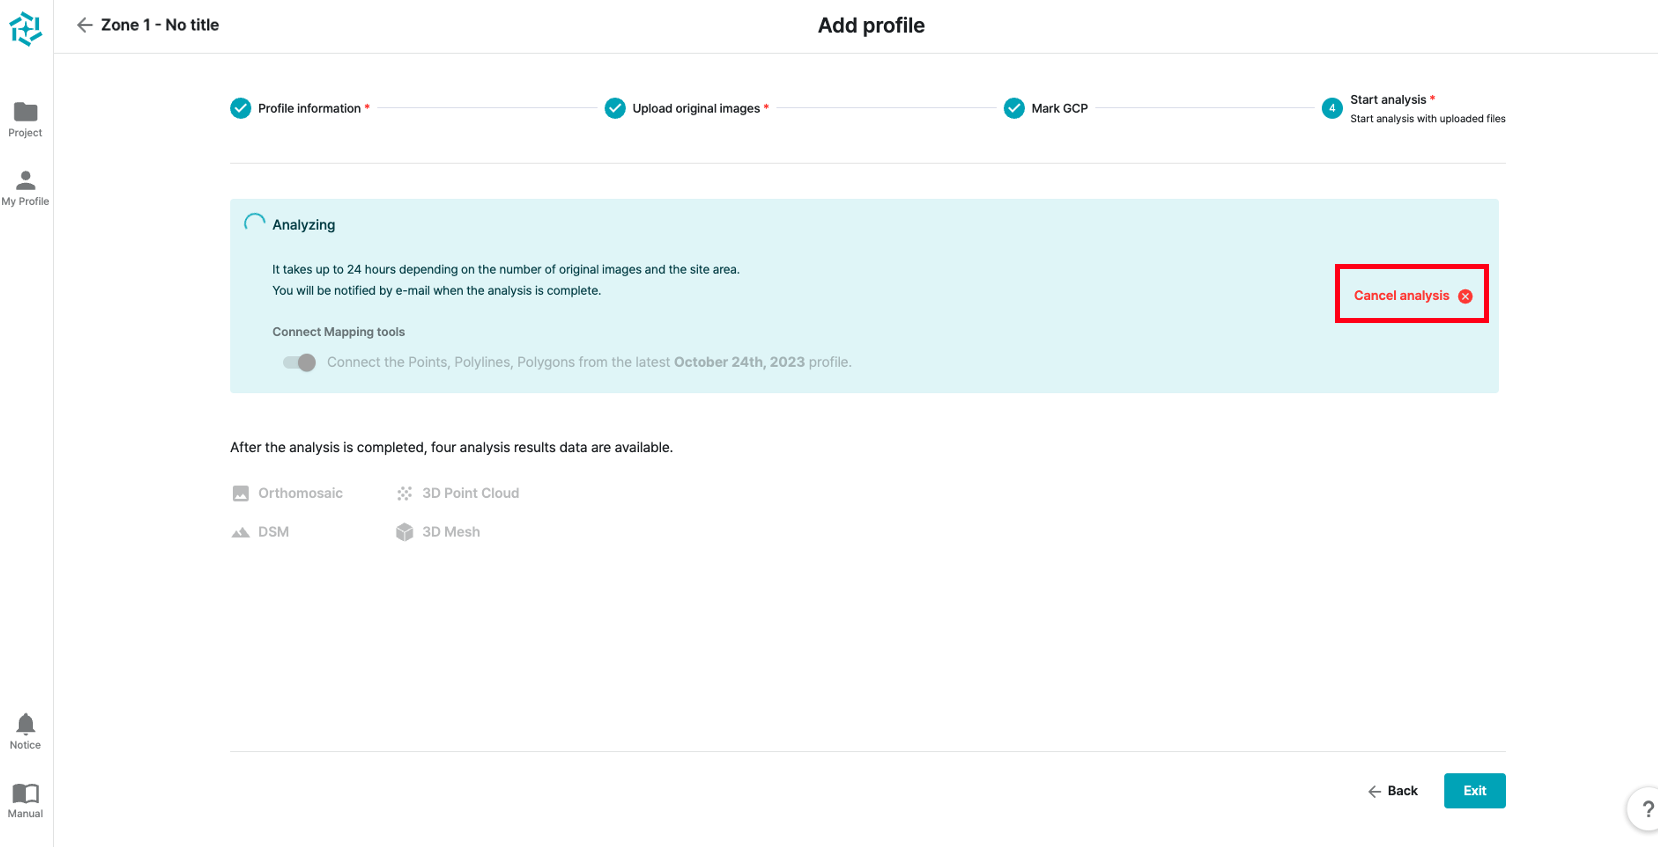Click the 3D Point Cloud icon
The height and width of the screenshot is (847, 1659).
tap(404, 493)
